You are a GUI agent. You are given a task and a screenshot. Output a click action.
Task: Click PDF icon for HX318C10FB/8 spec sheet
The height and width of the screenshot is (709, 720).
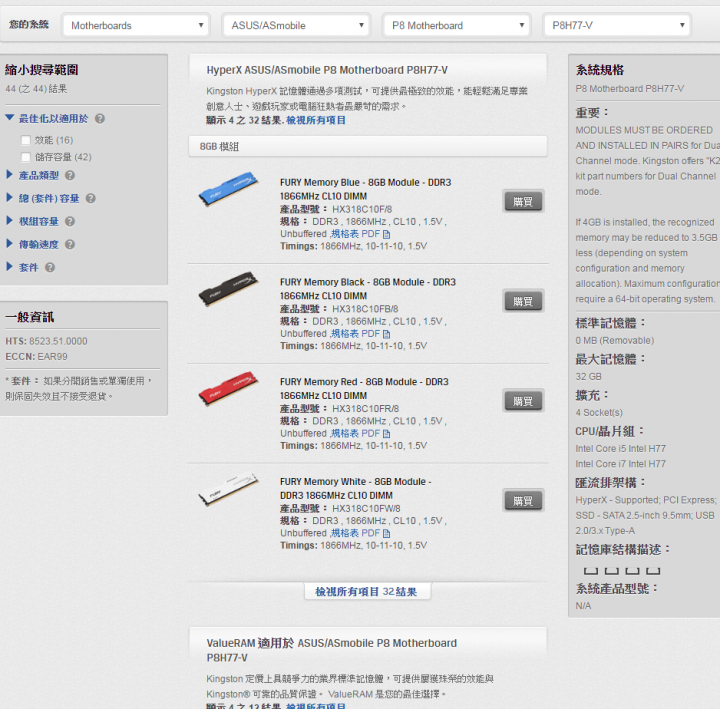(386, 334)
